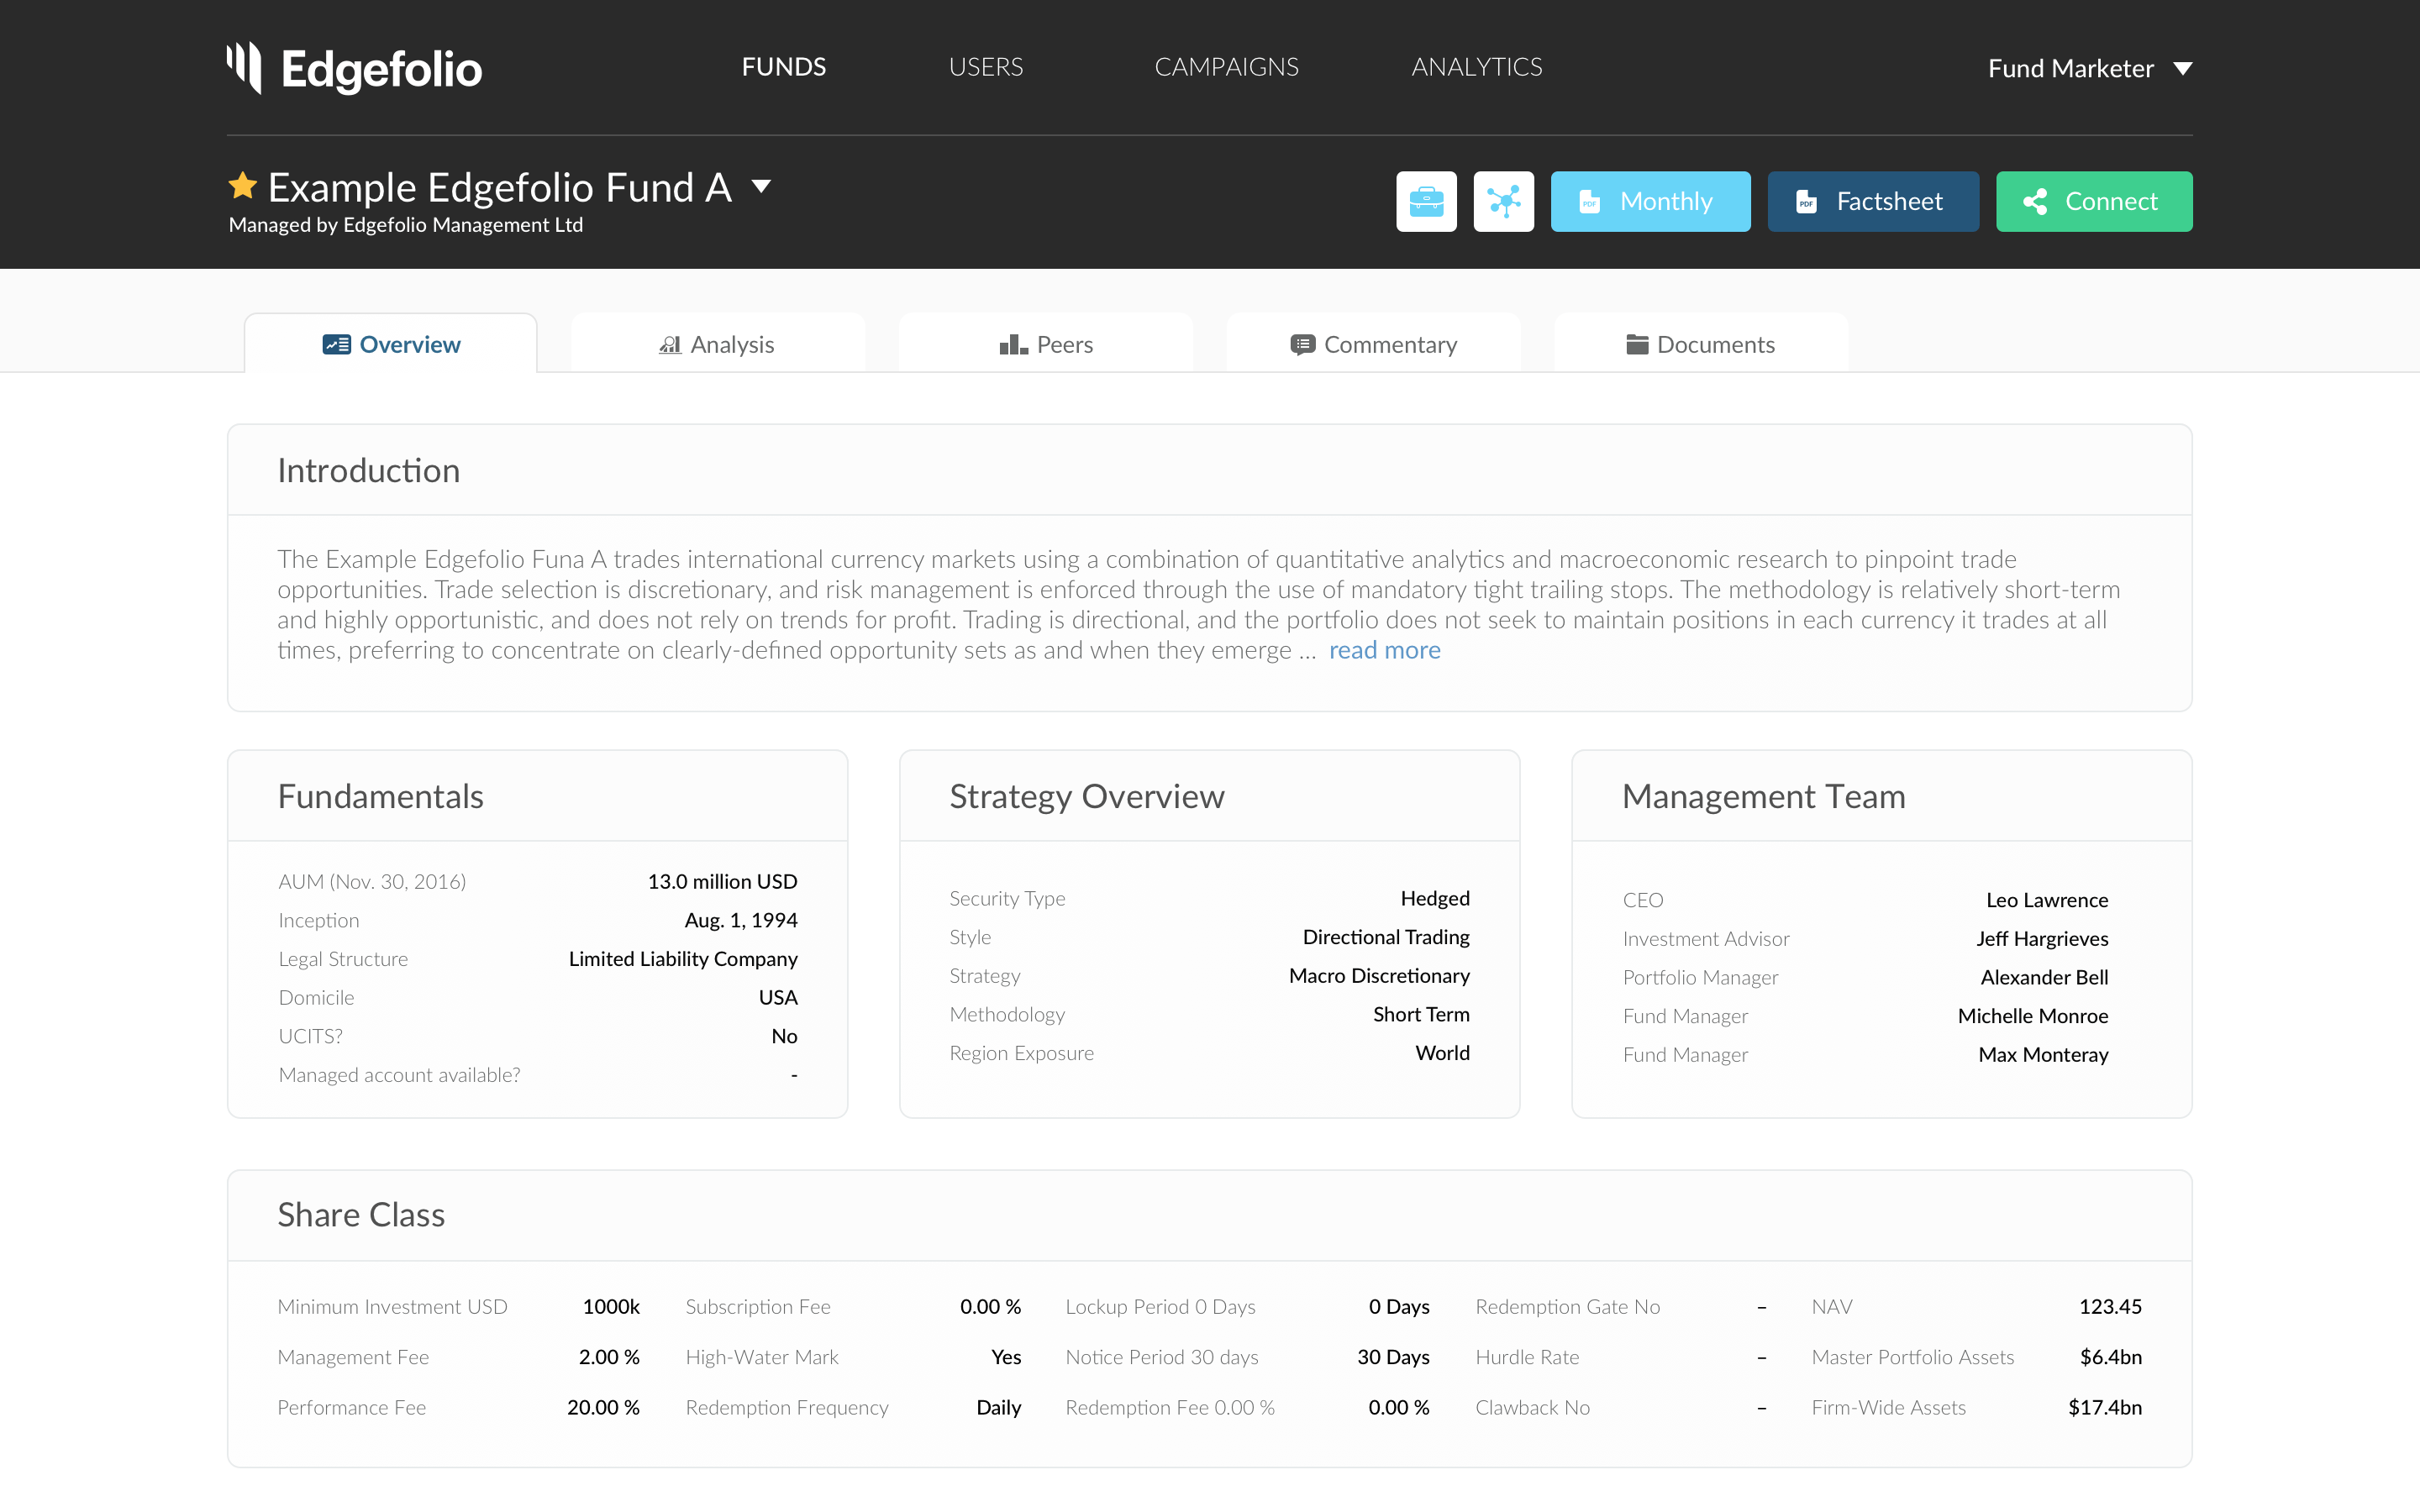The height and width of the screenshot is (1512, 2420).
Task: Click the NAV value 123.45
Action: [2110, 1307]
